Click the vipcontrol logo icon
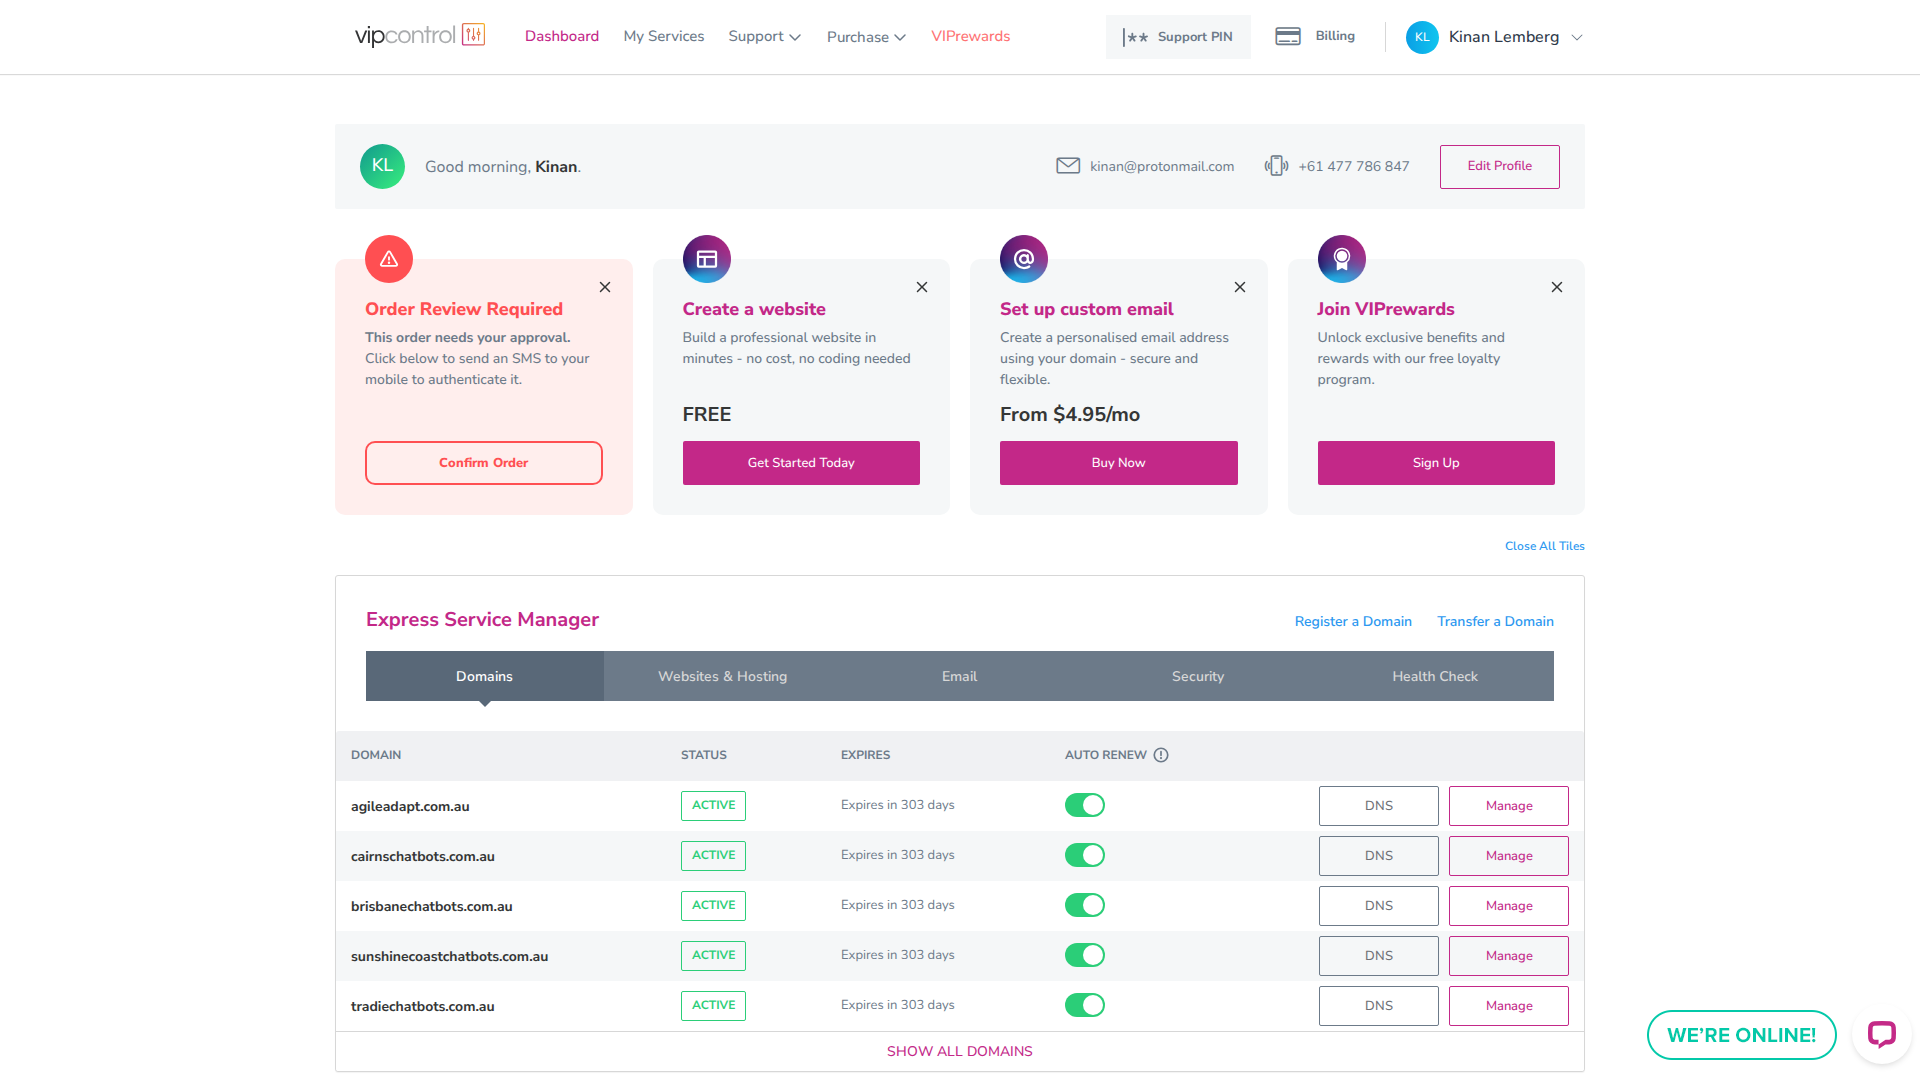The image size is (1920, 1080). 473,35
